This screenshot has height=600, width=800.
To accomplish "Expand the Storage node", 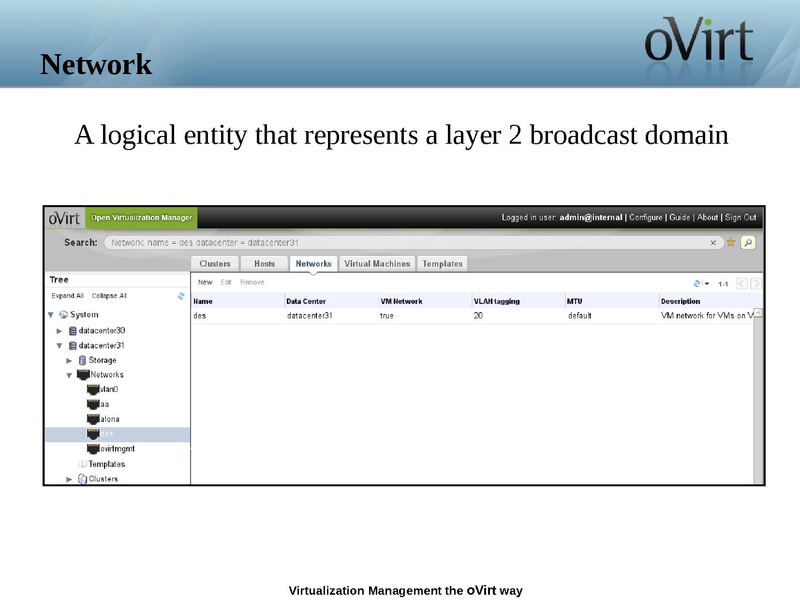I will [69, 360].
